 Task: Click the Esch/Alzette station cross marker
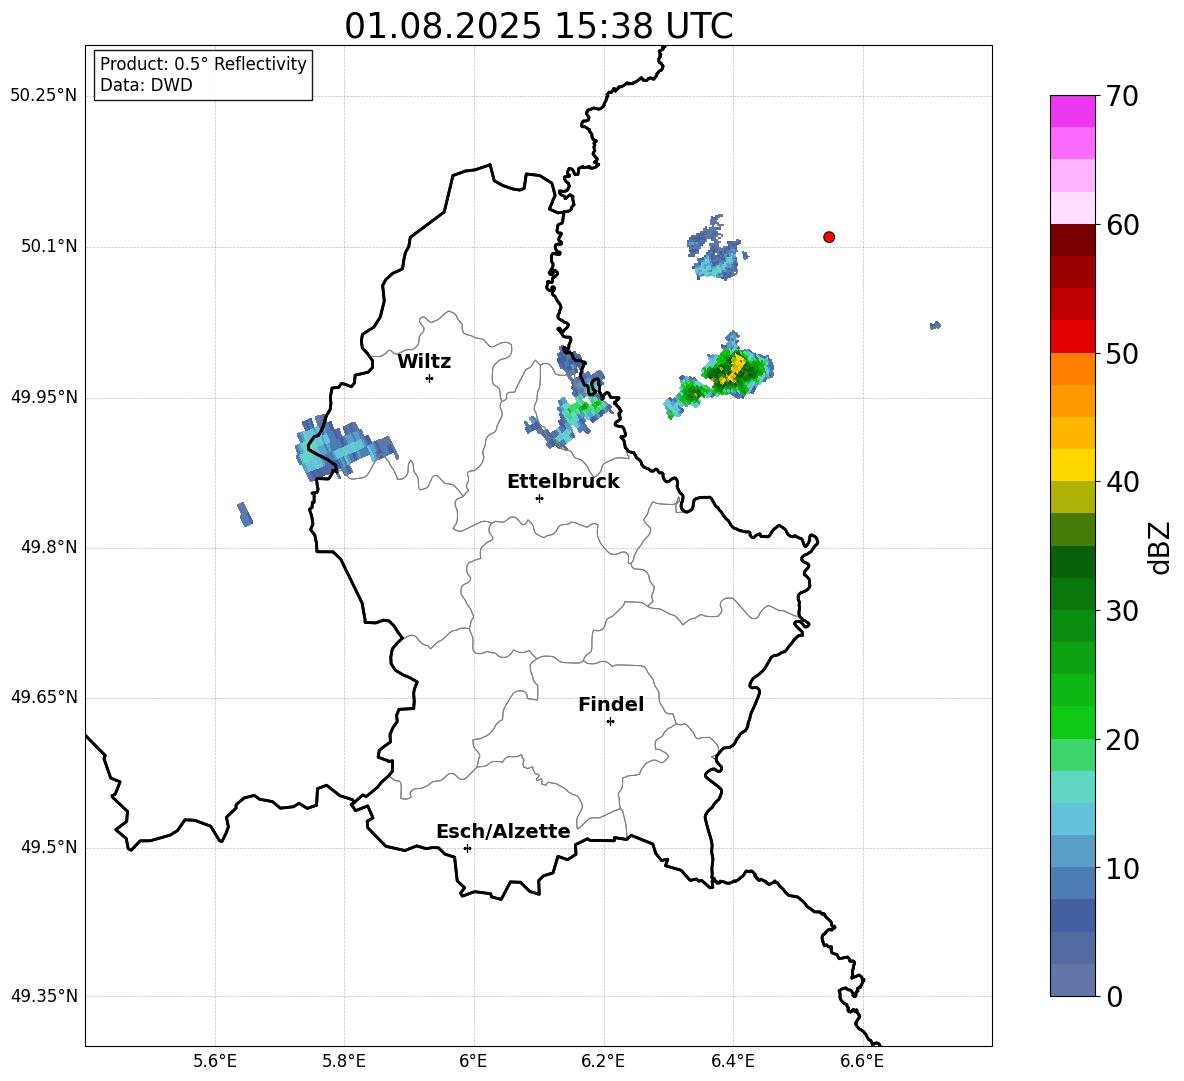tap(467, 848)
